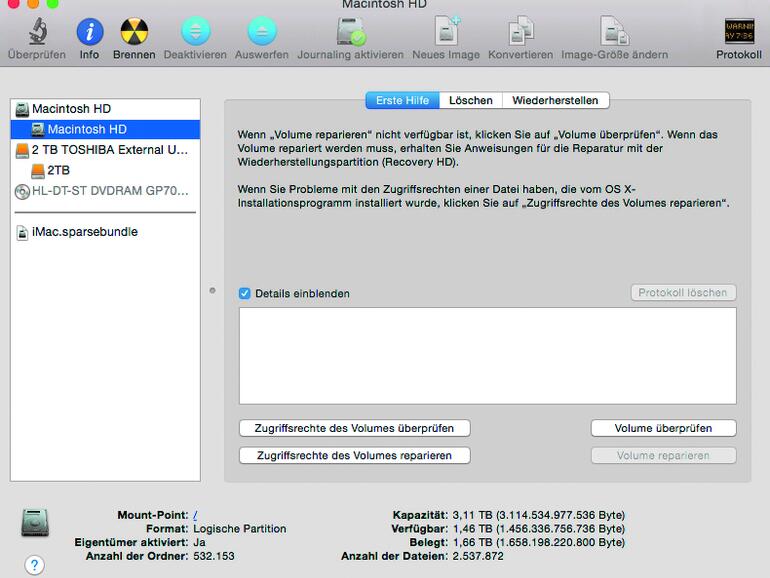Switch to the Erste Hilfe tab
This screenshot has width=770, height=578.
402,100
